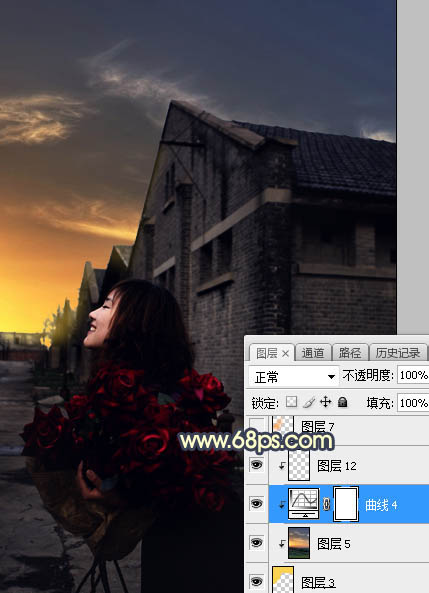Click lock position move icon

tap(326, 402)
